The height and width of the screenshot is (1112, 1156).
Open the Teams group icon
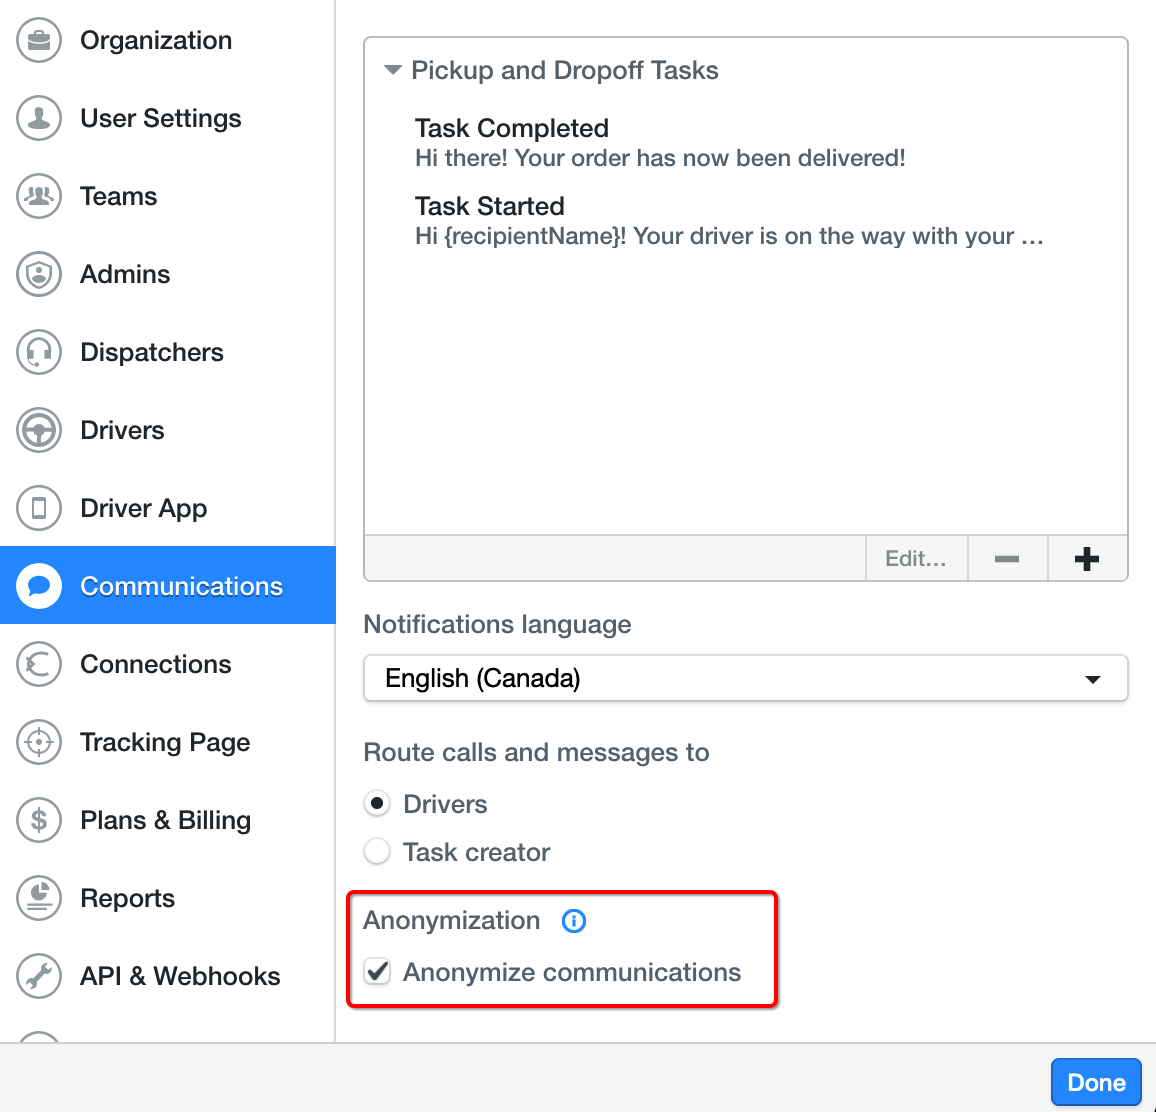[39, 196]
